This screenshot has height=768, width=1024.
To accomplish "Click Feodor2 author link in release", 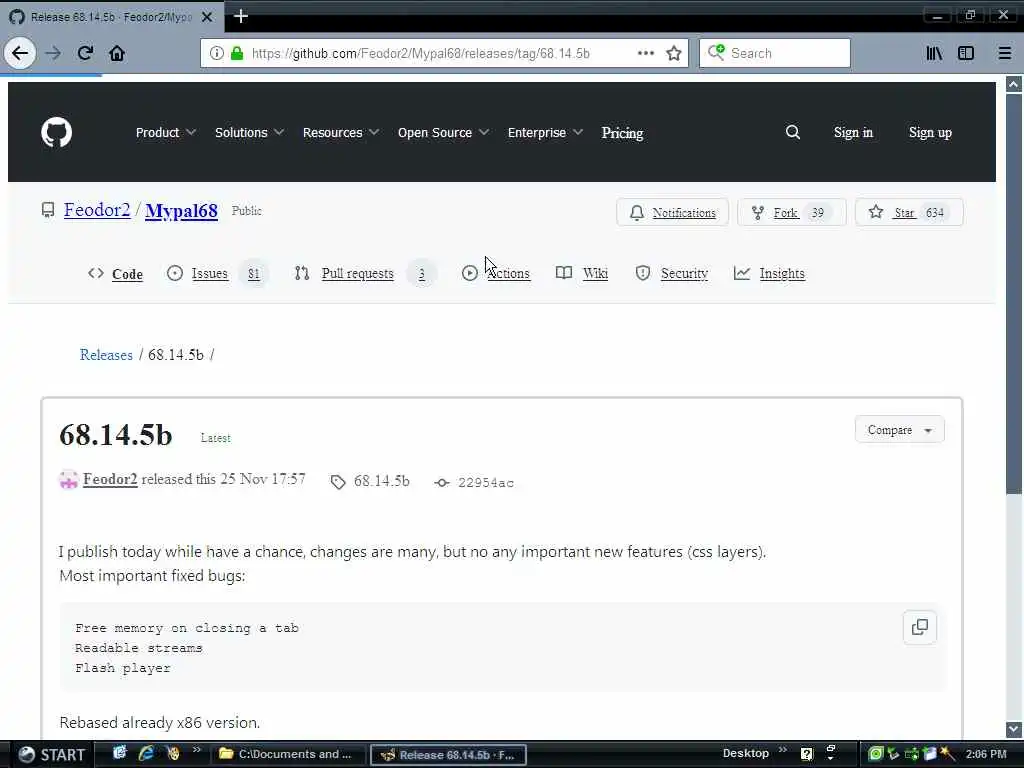I will 110,479.
